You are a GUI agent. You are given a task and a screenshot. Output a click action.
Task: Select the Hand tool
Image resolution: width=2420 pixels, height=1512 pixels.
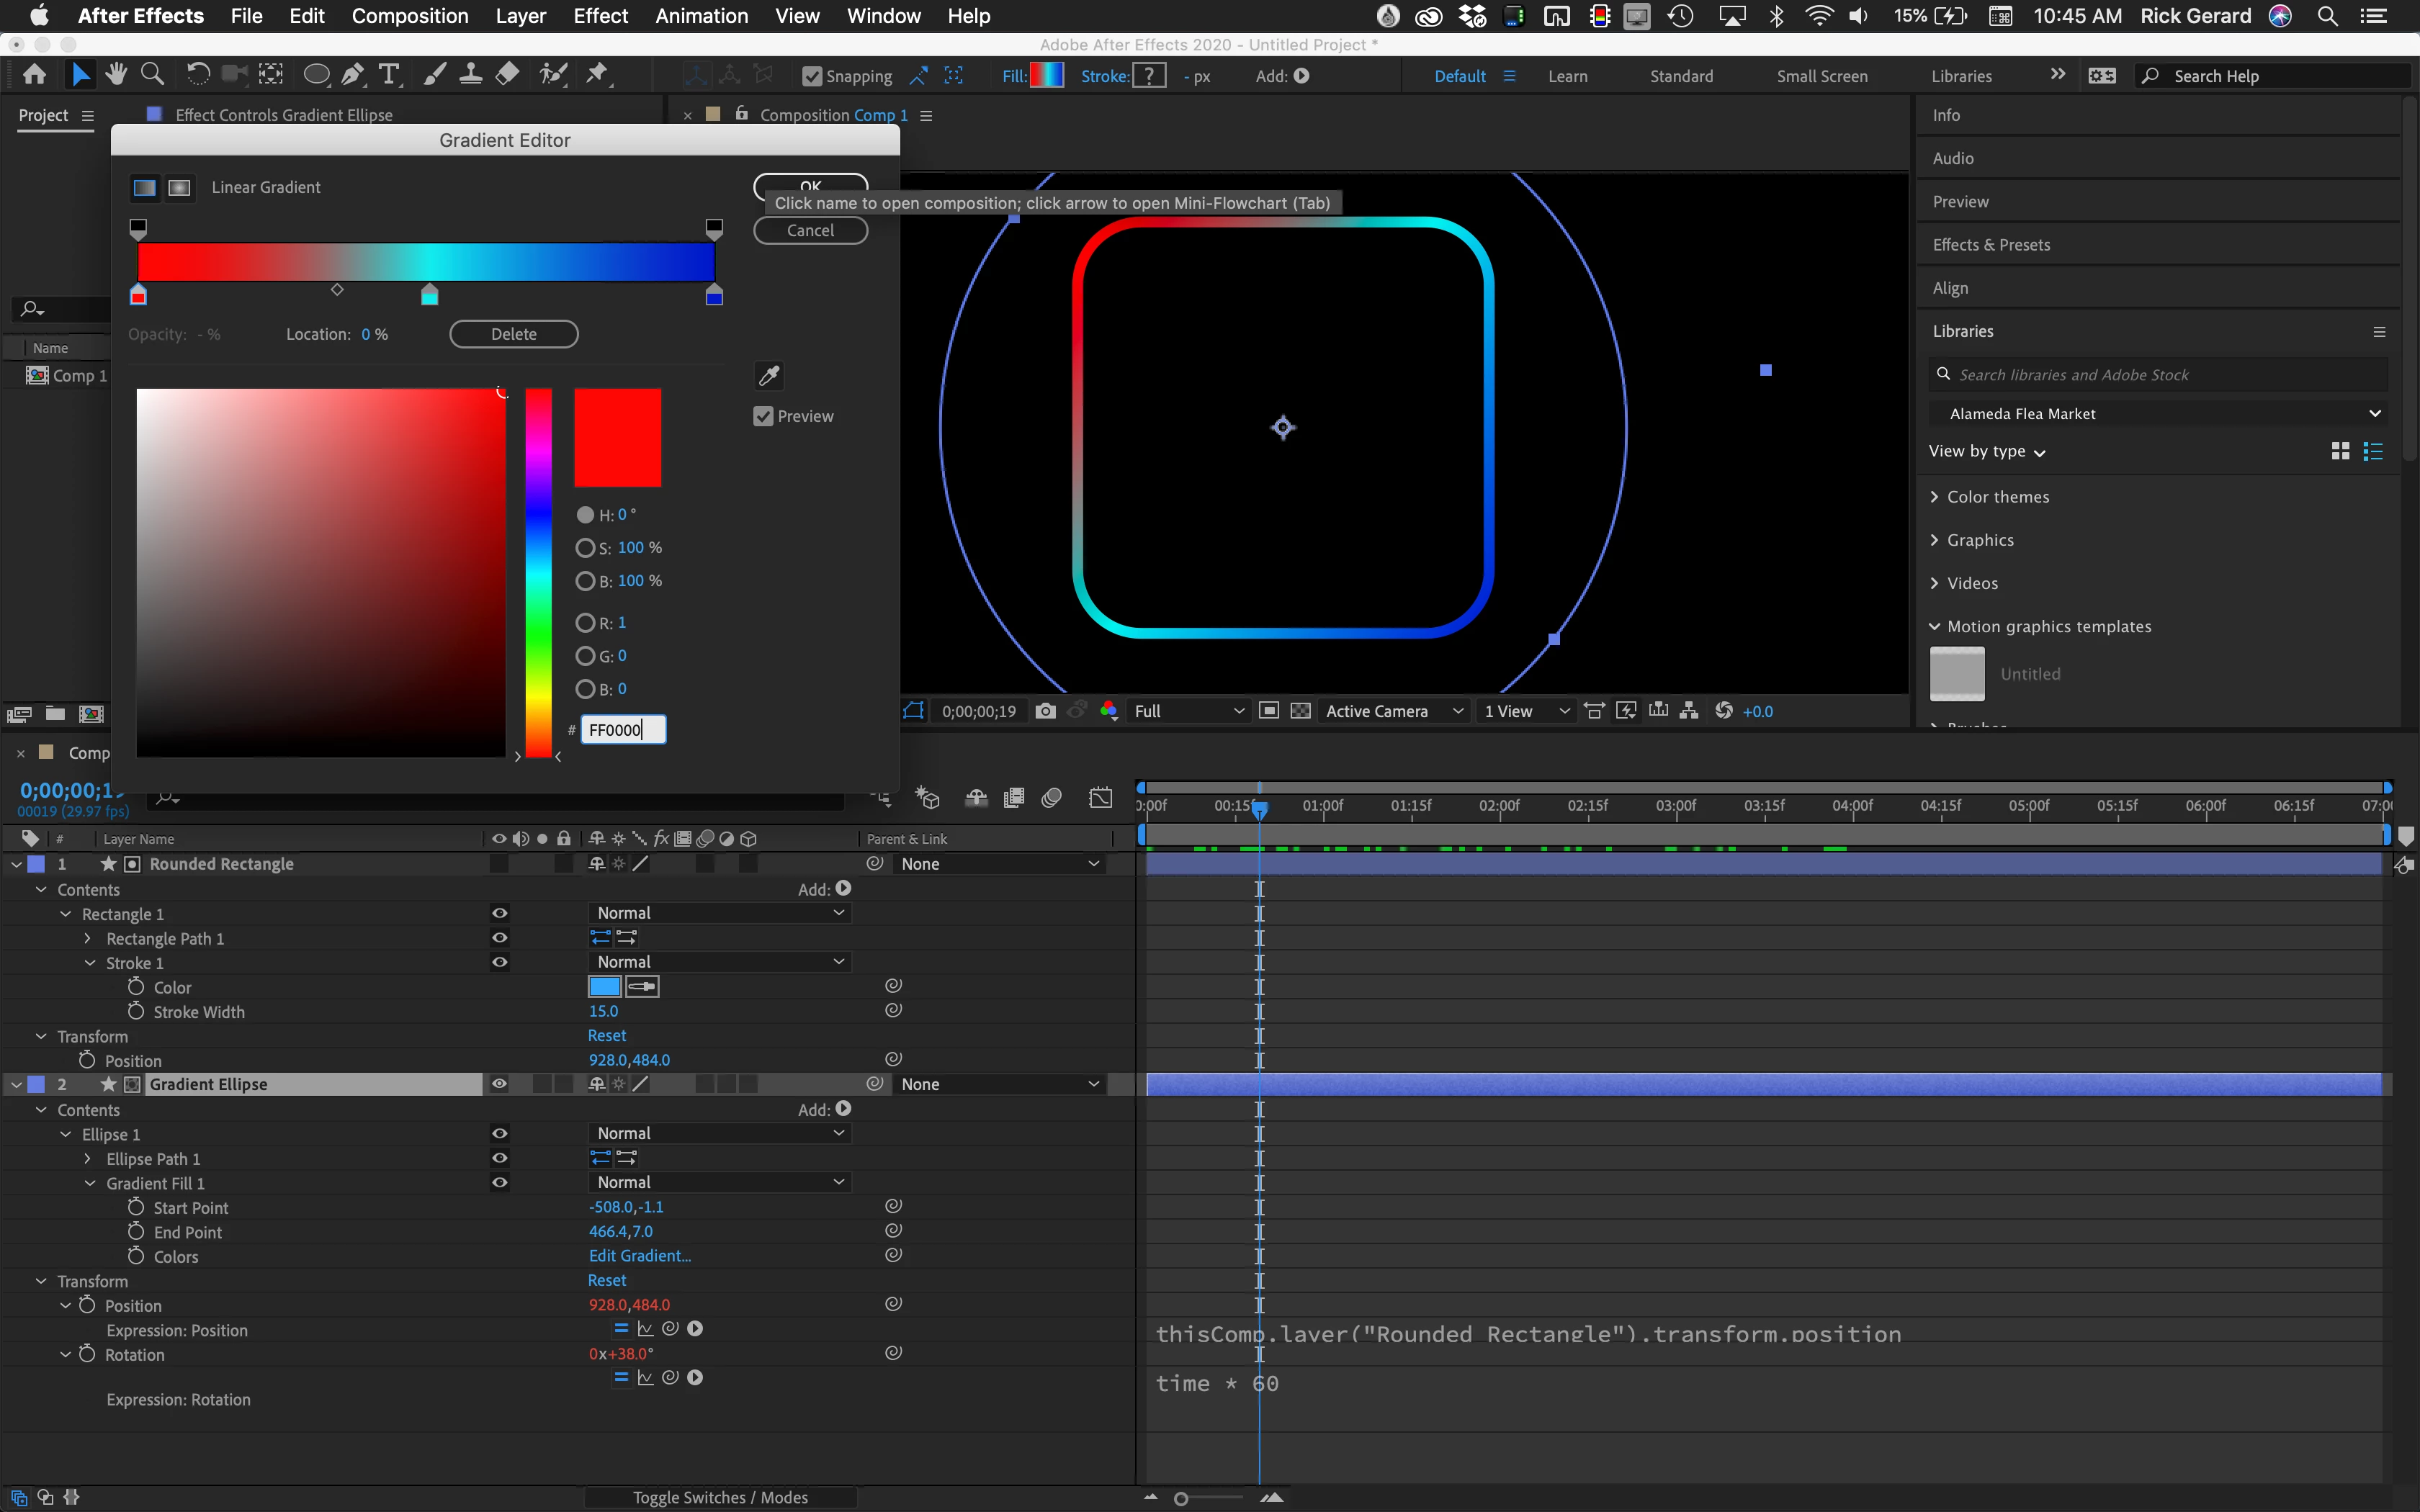[x=116, y=74]
